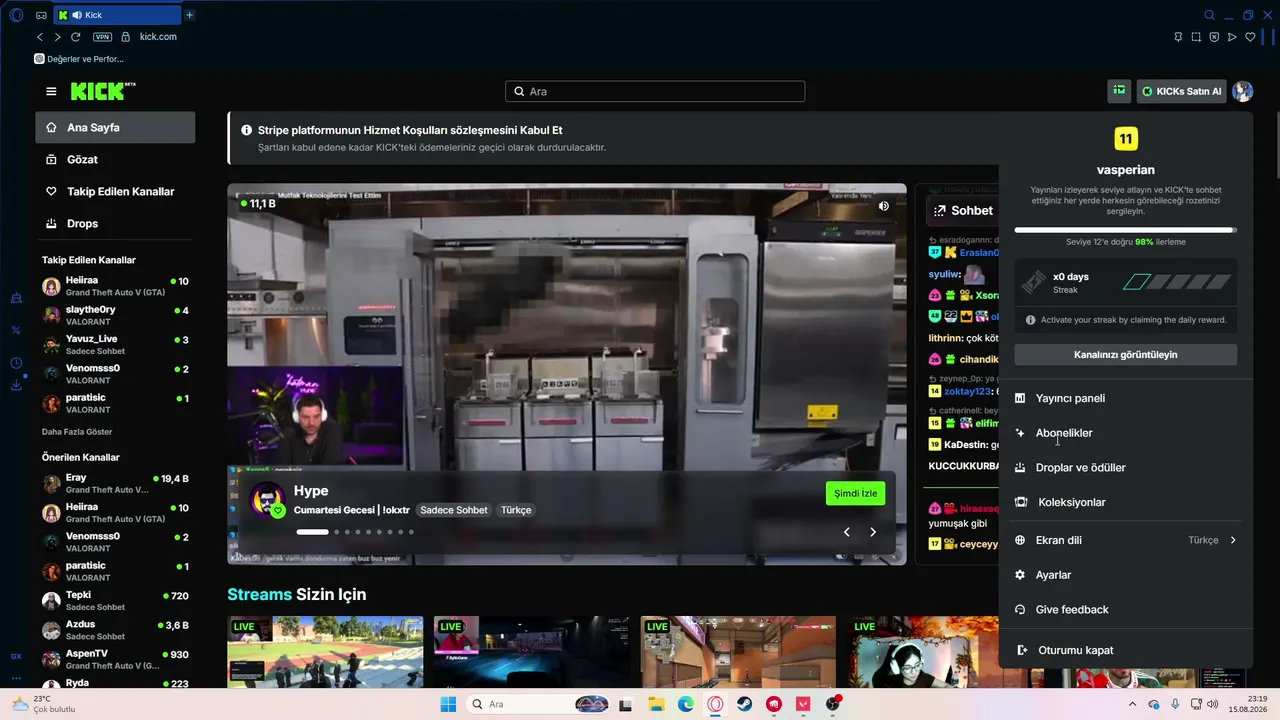Mute the featured stream volume icon

(884, 206)
